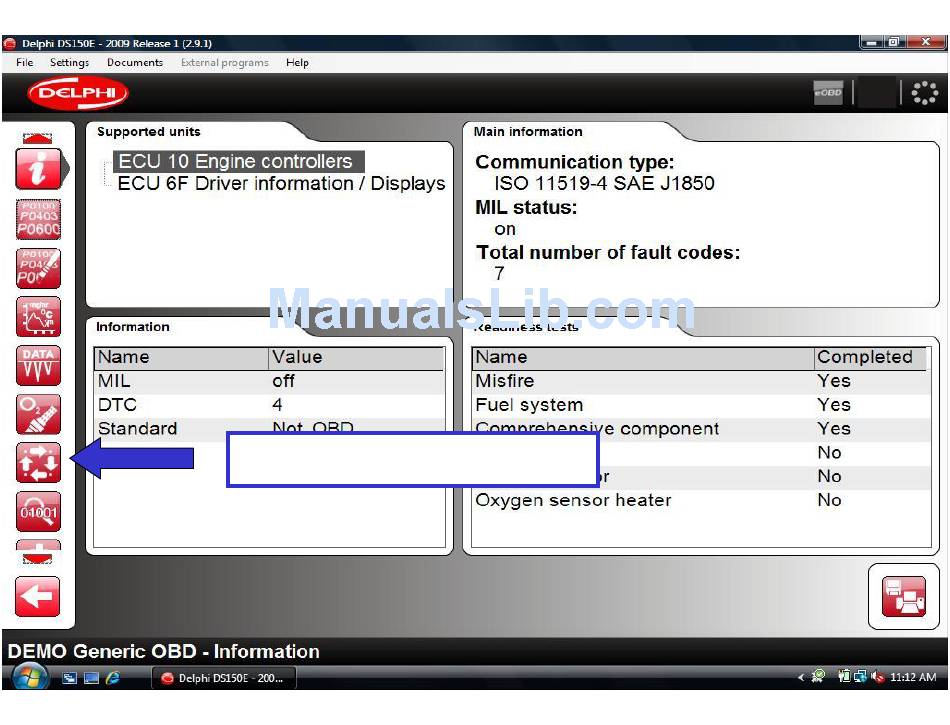Select the MIL row in Information table
Image resolution: width=950 pixels, height=725 pixels.
(269, 381)
